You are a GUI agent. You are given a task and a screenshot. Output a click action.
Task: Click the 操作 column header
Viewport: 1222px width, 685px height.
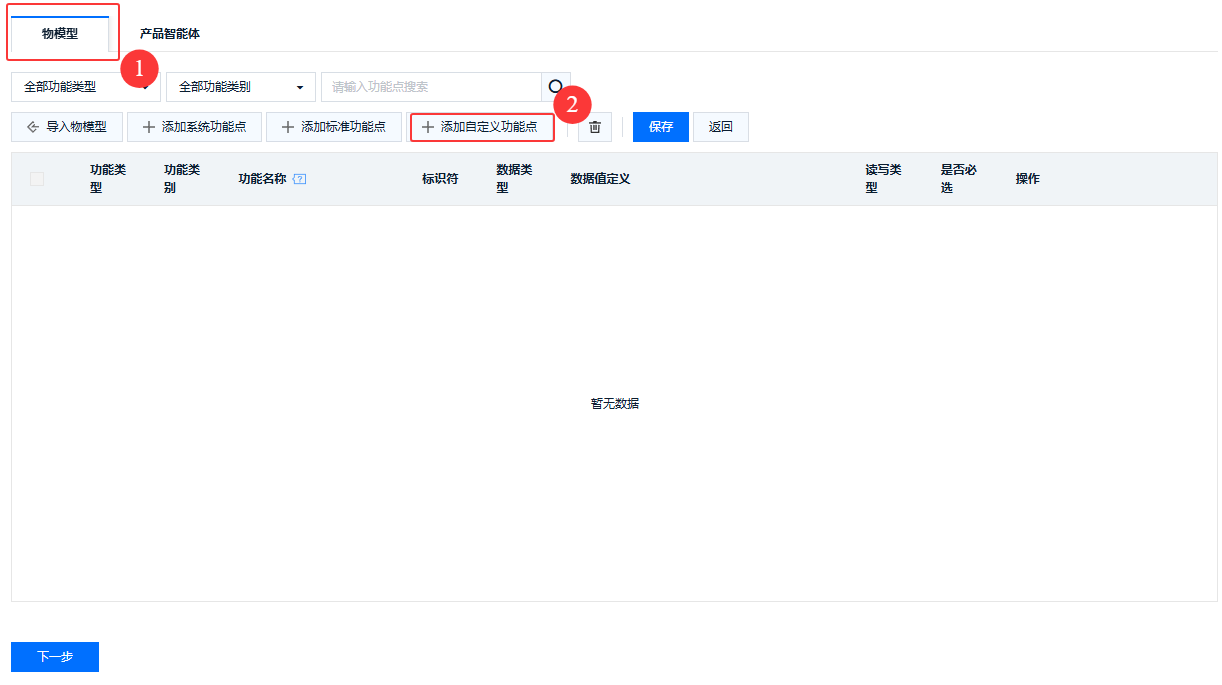(1027, 179)
